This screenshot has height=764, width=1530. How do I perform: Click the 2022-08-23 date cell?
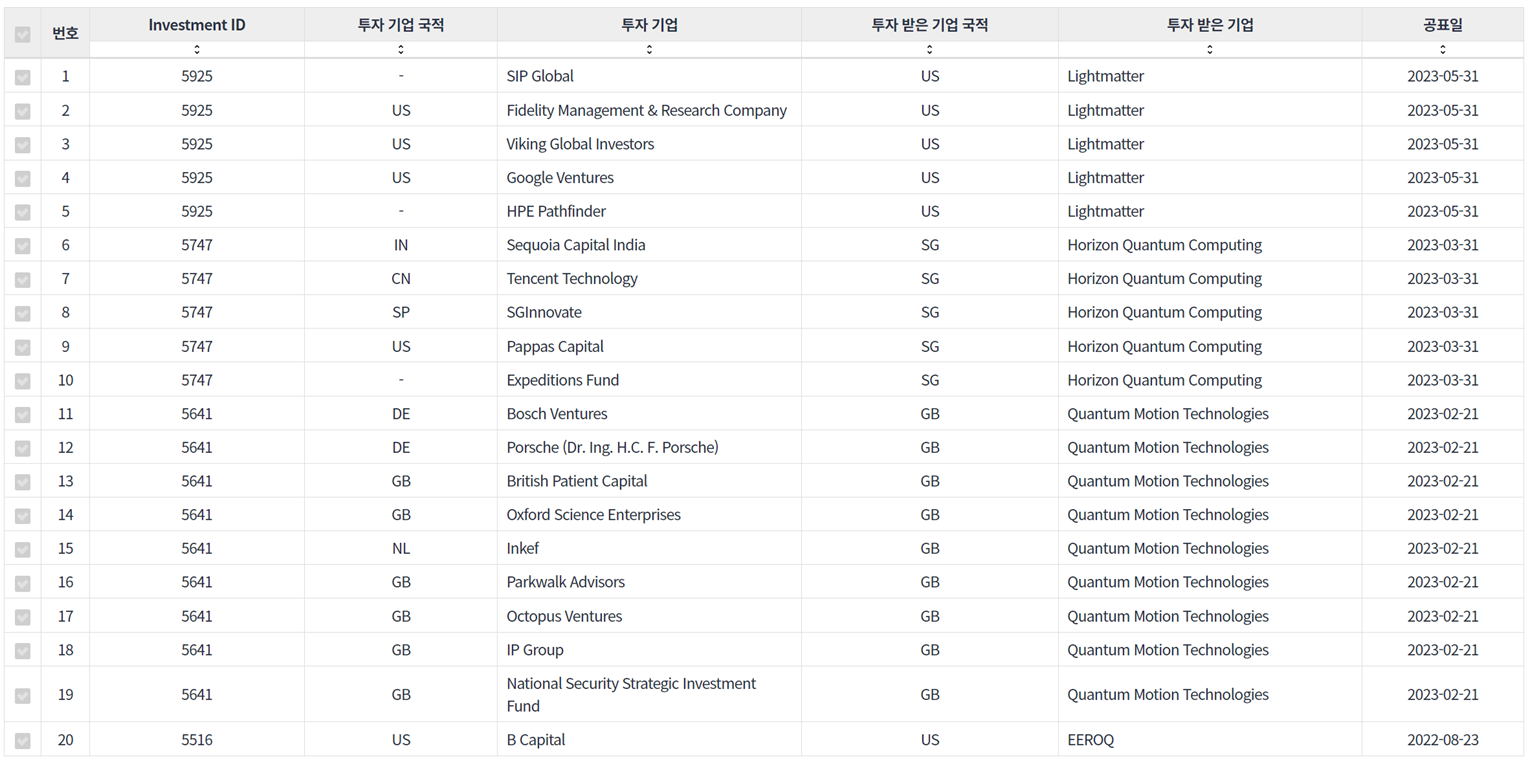(x=1442, y=740)
